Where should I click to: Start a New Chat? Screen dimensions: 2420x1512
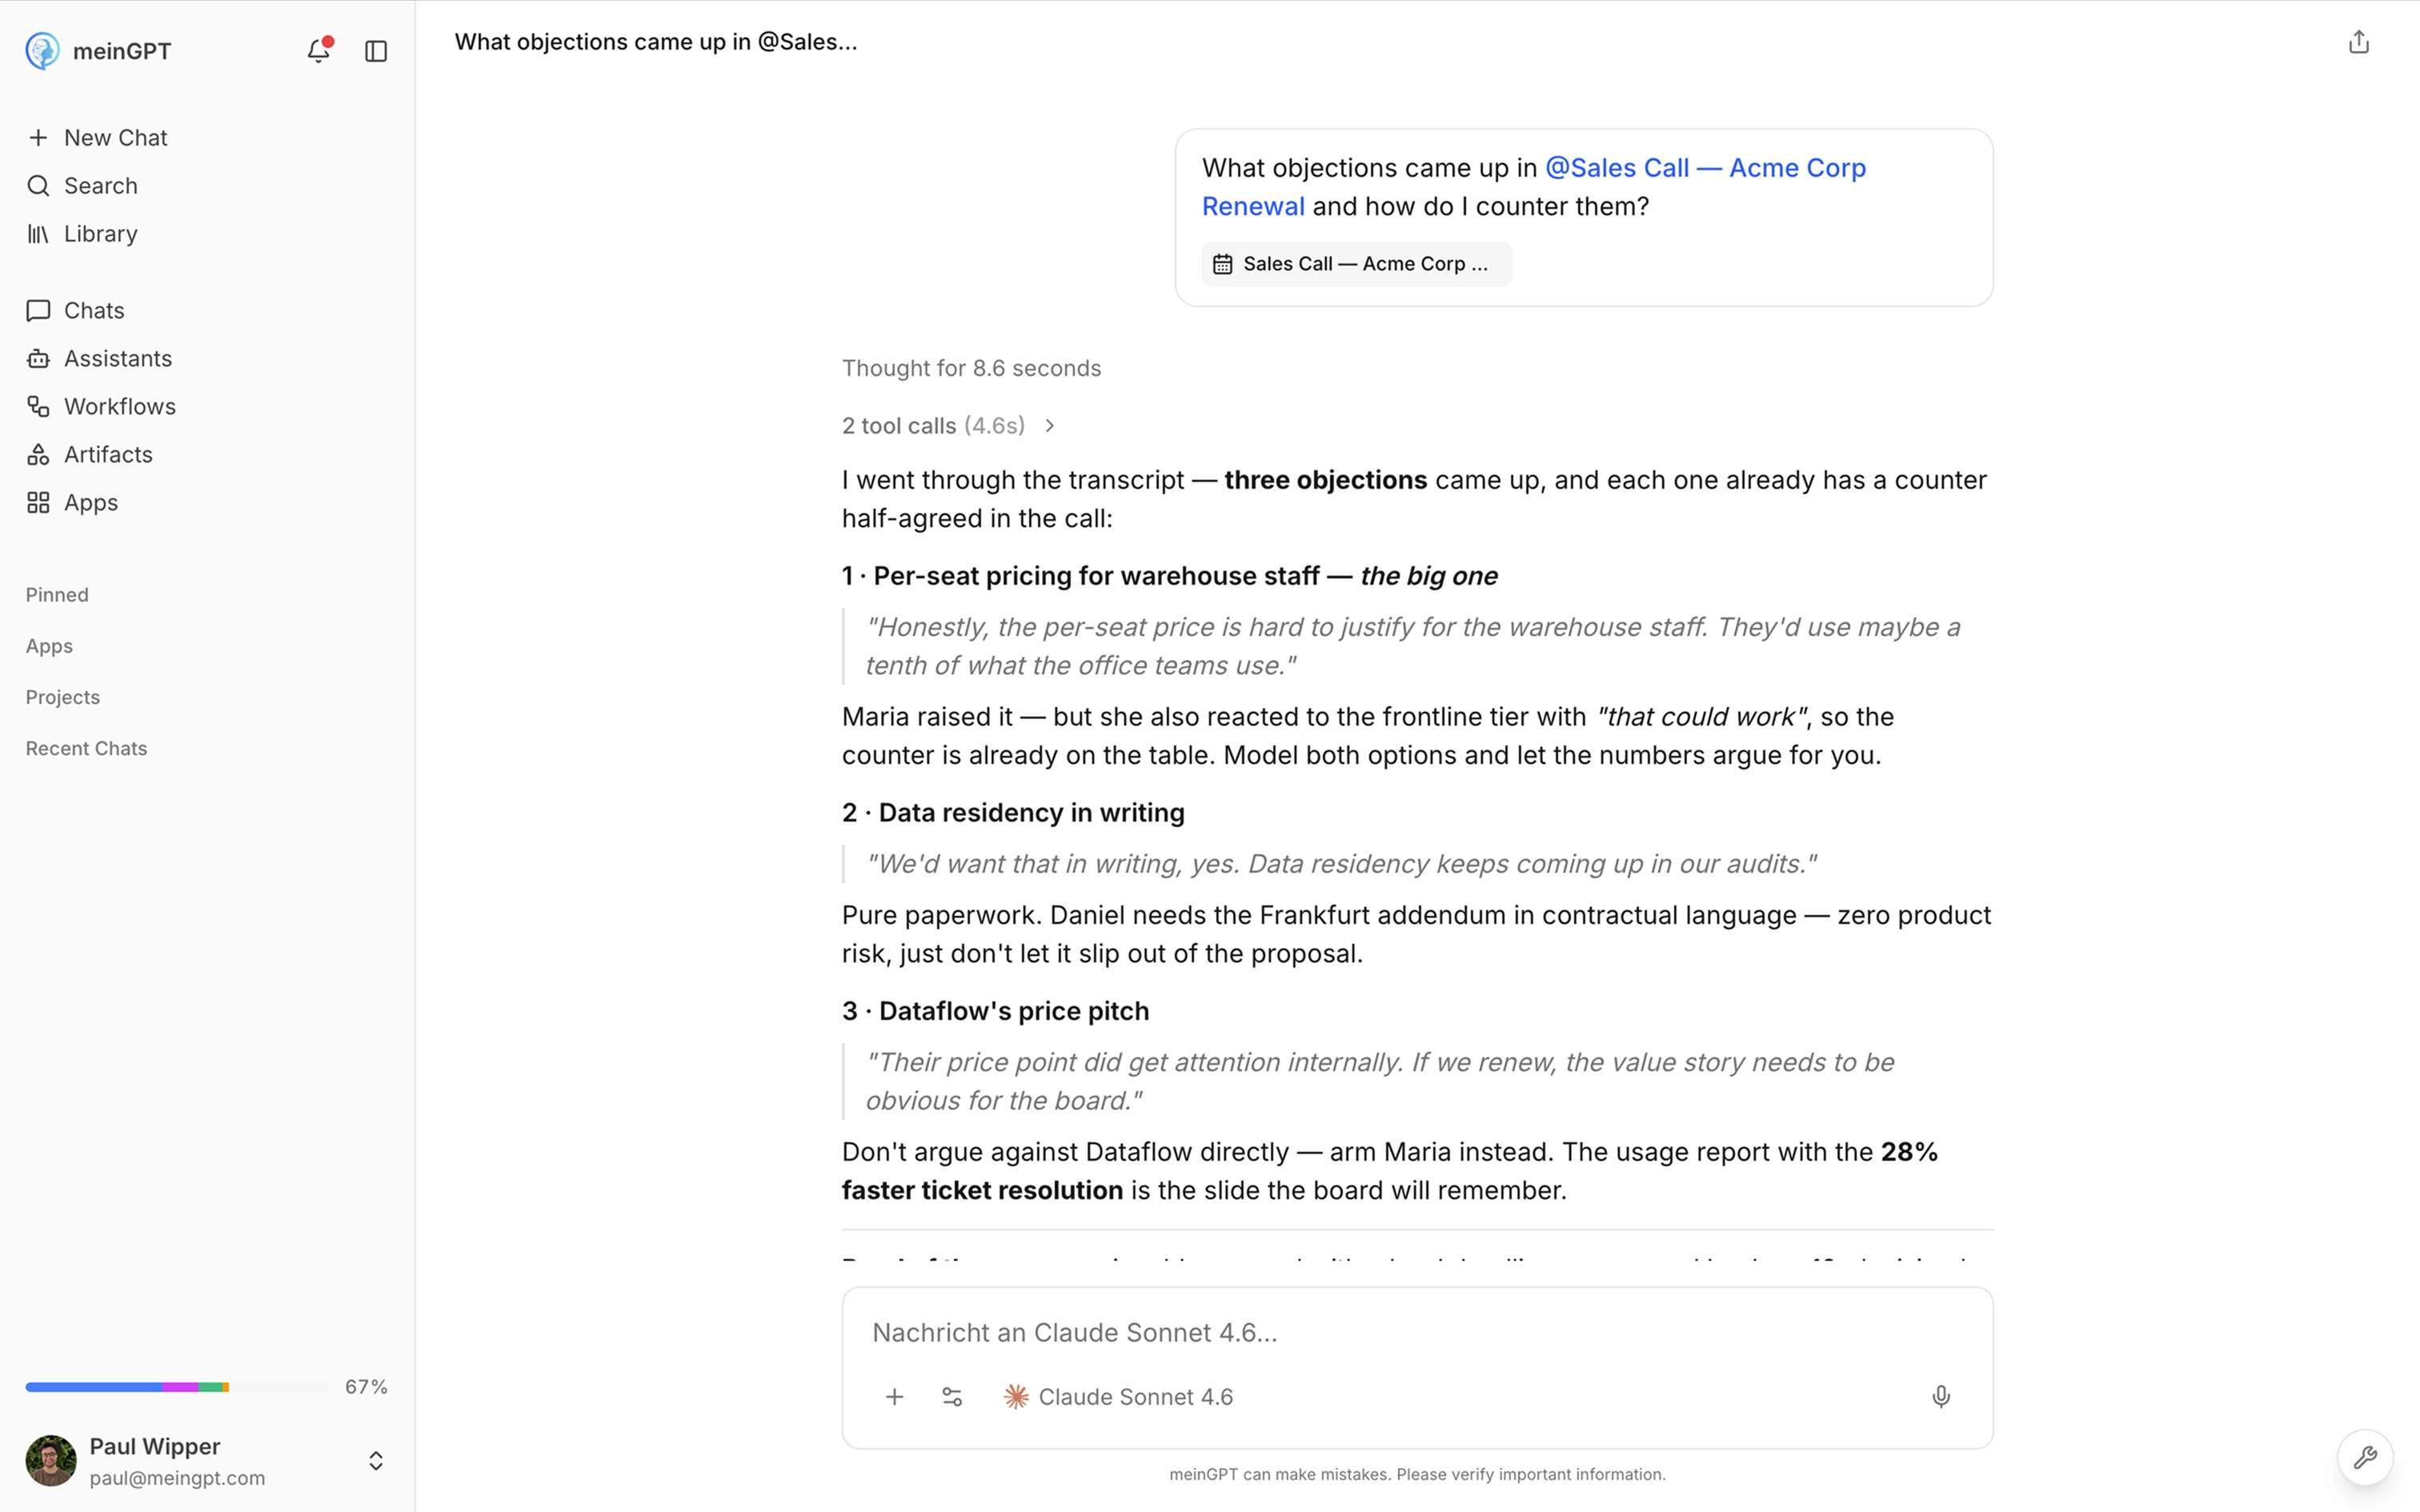(115, 137)
